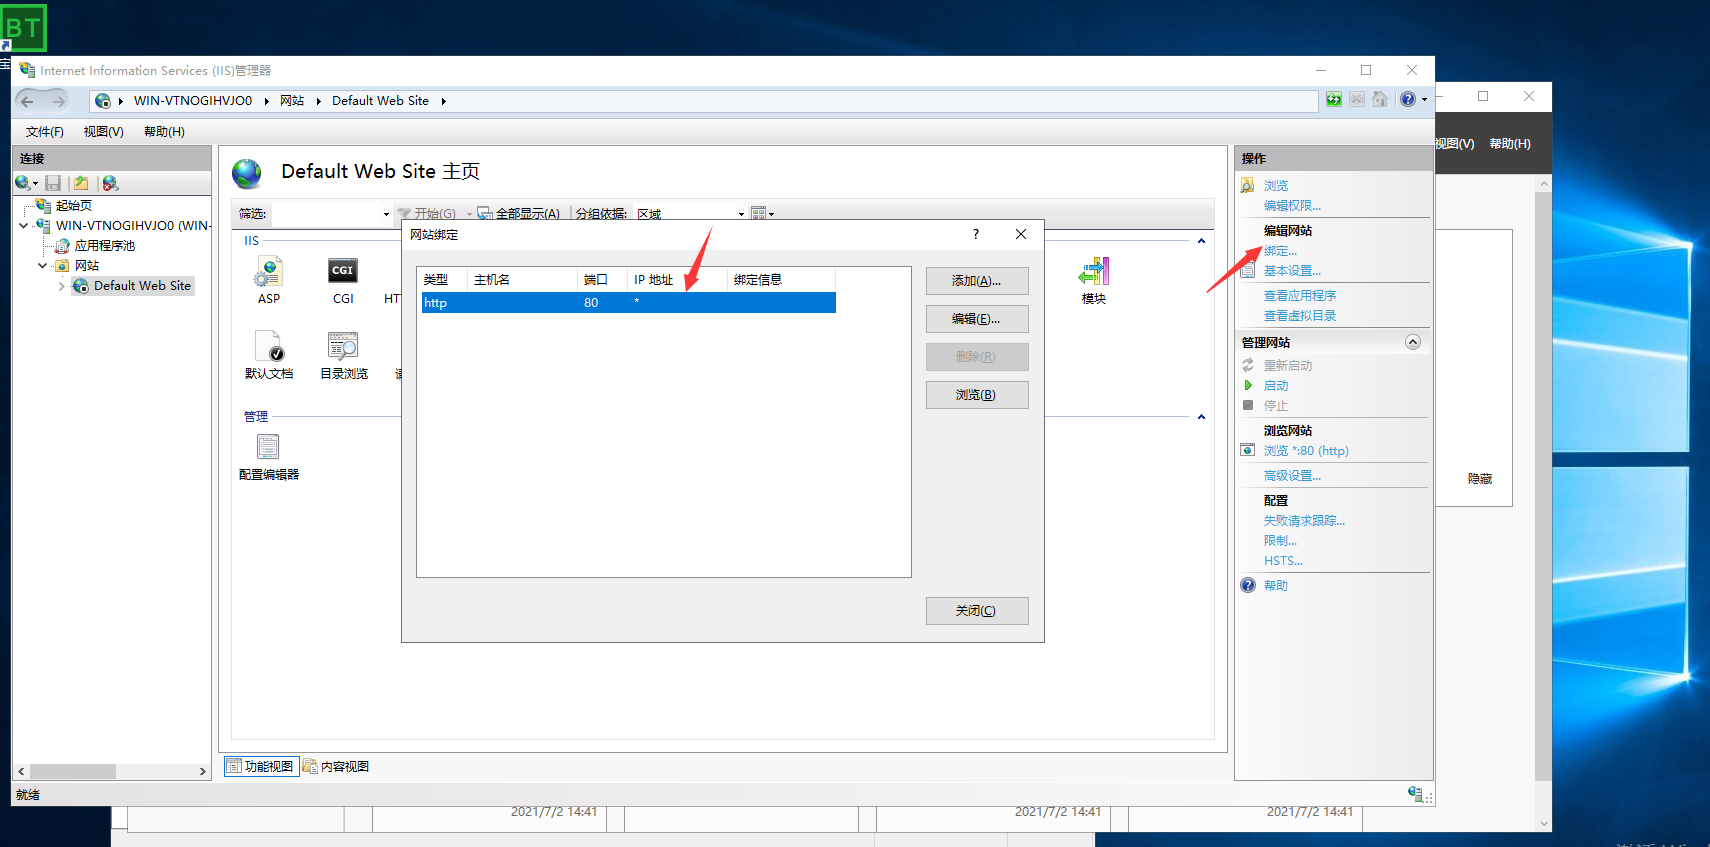Click the 停止 stop square icon
The image size is (1710, 847).
[1248, 405]
